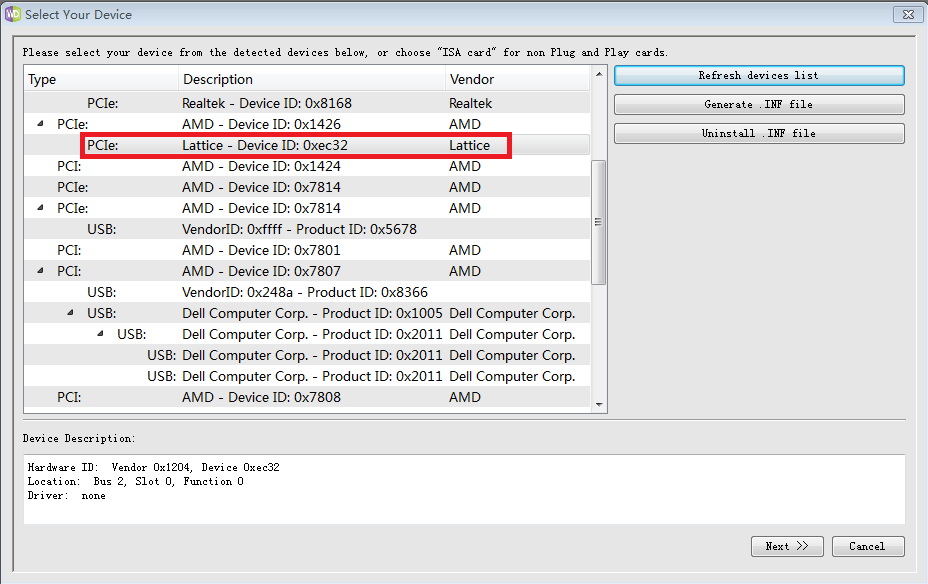Click the device list scroll up arrow
928x584 pixels.
coord(600,76)
